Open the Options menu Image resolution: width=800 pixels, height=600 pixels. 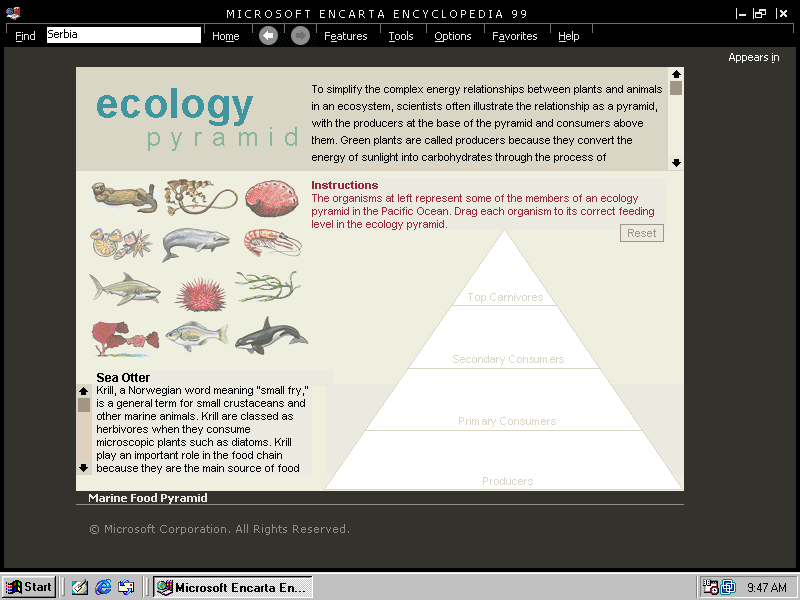tap(452, 36)
